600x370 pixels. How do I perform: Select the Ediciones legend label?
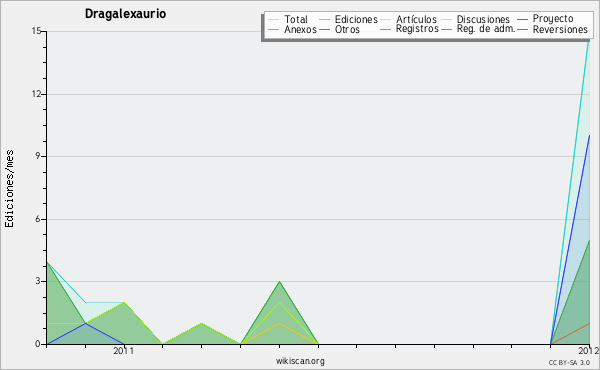[x=356, y=19]
